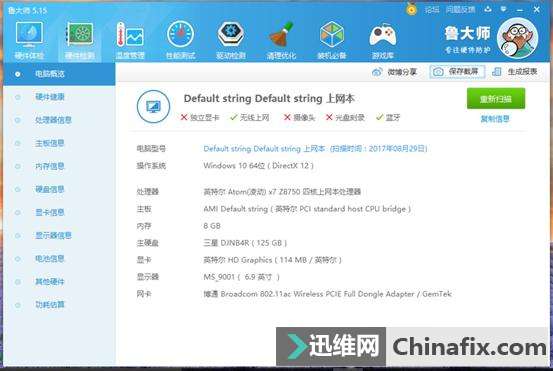The image size is (553, 371).
Task: Click the 微博分享 Weibo share icon
Action: tap(377, 72)
